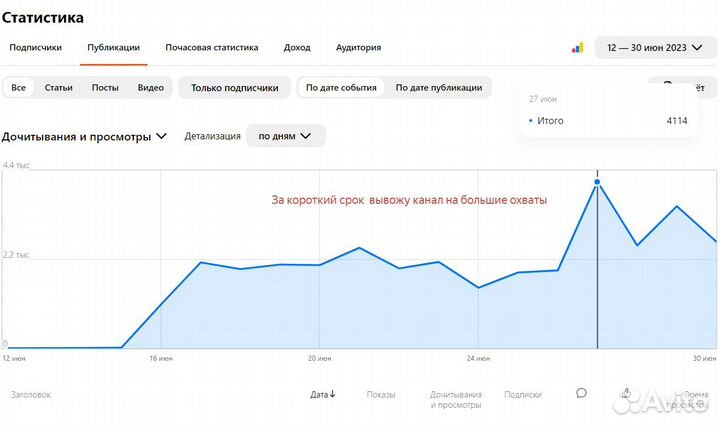Click the colored bar chart icon

[x=577, y=47]
